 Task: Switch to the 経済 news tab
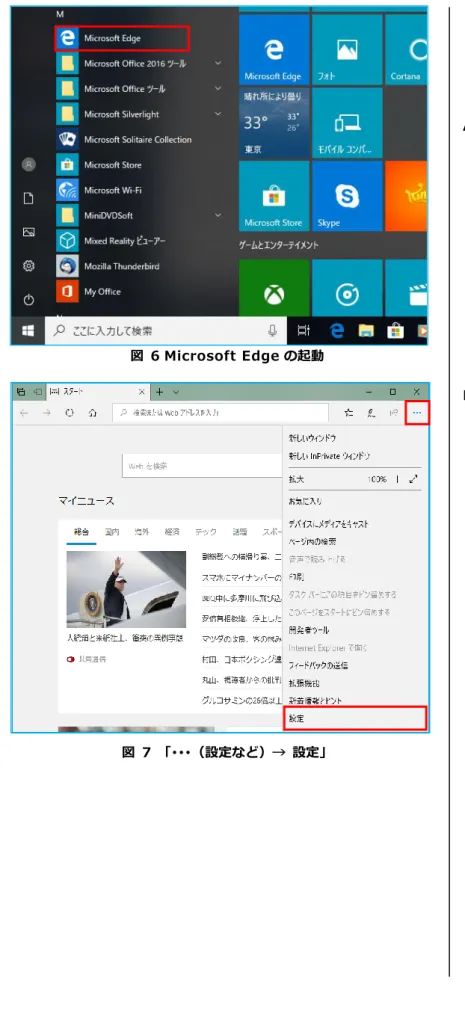click(172, 532)
